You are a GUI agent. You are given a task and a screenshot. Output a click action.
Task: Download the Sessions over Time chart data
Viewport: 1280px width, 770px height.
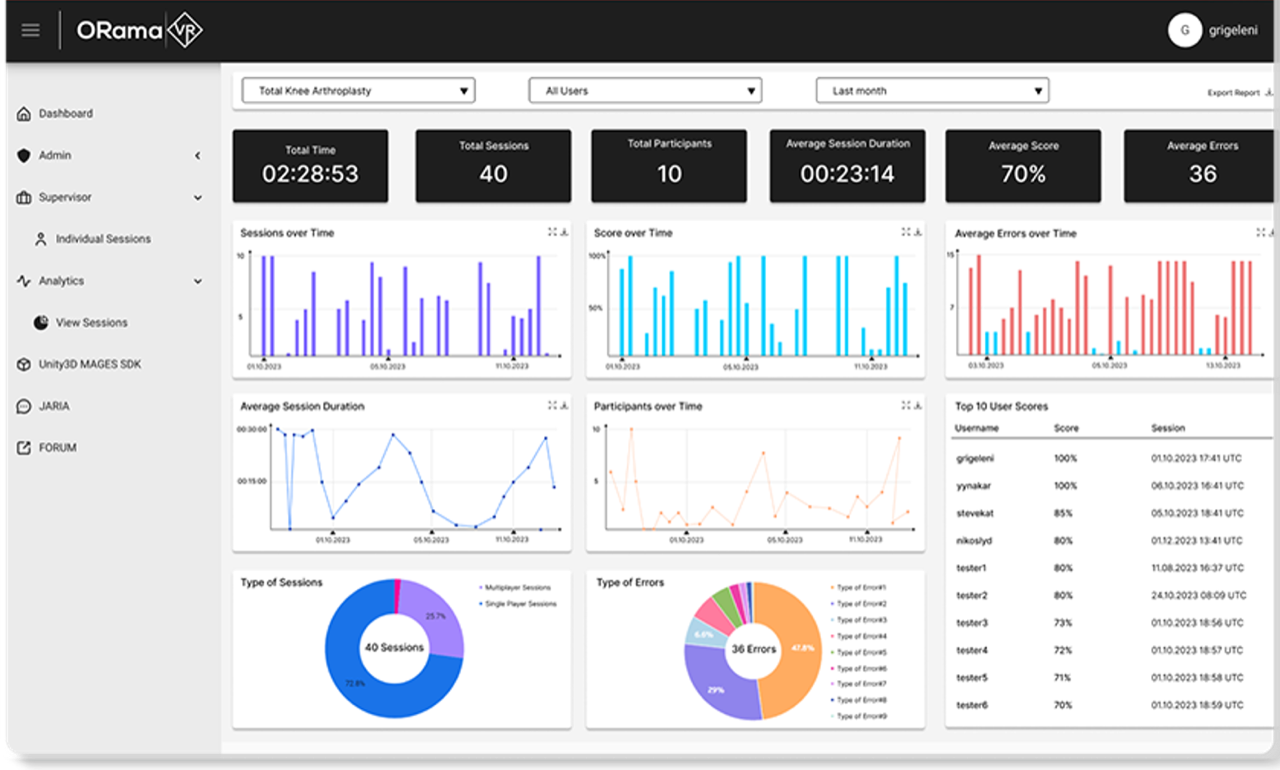point(564,232)
